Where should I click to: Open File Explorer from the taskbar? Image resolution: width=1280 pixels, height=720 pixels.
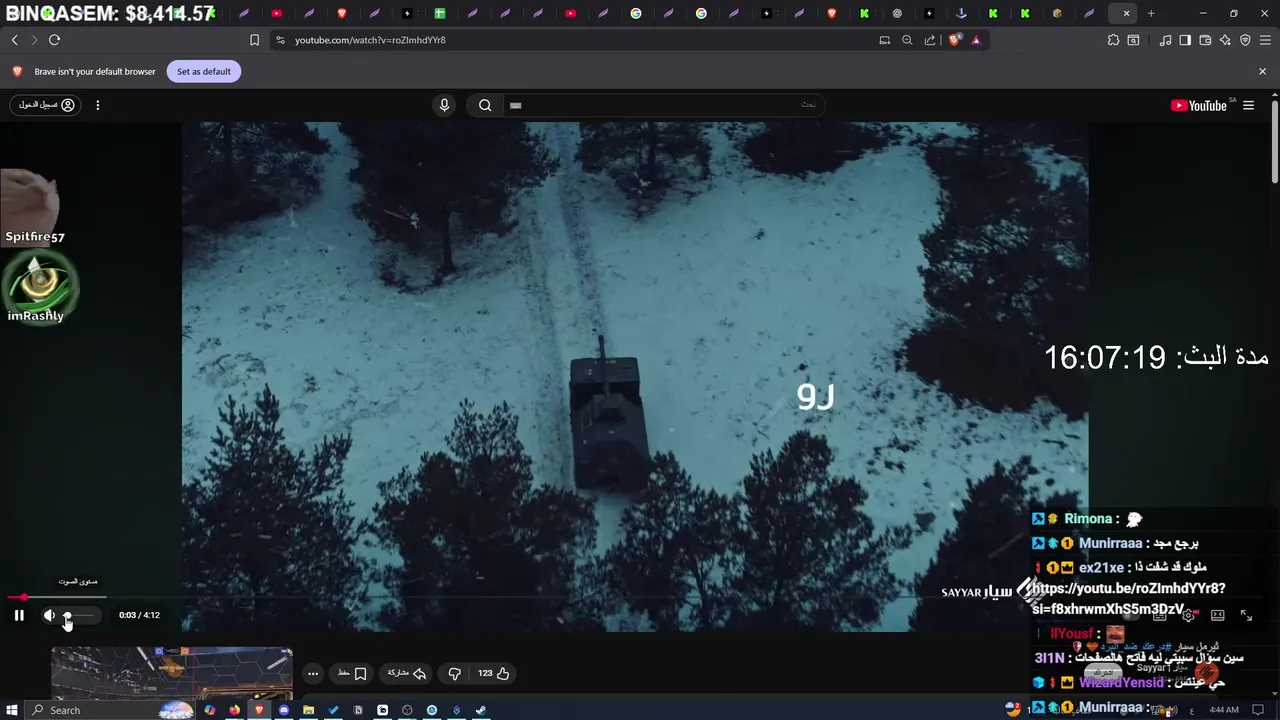[x=309, y=710]
